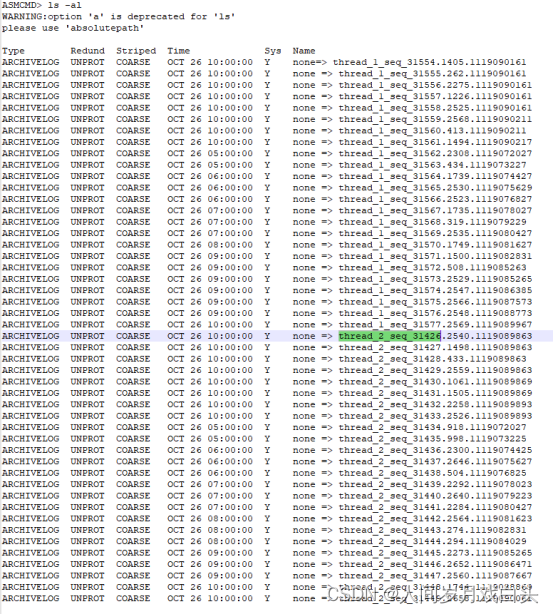
Task: Click the 'Time' column header
Action: click(x=179, y=51)
